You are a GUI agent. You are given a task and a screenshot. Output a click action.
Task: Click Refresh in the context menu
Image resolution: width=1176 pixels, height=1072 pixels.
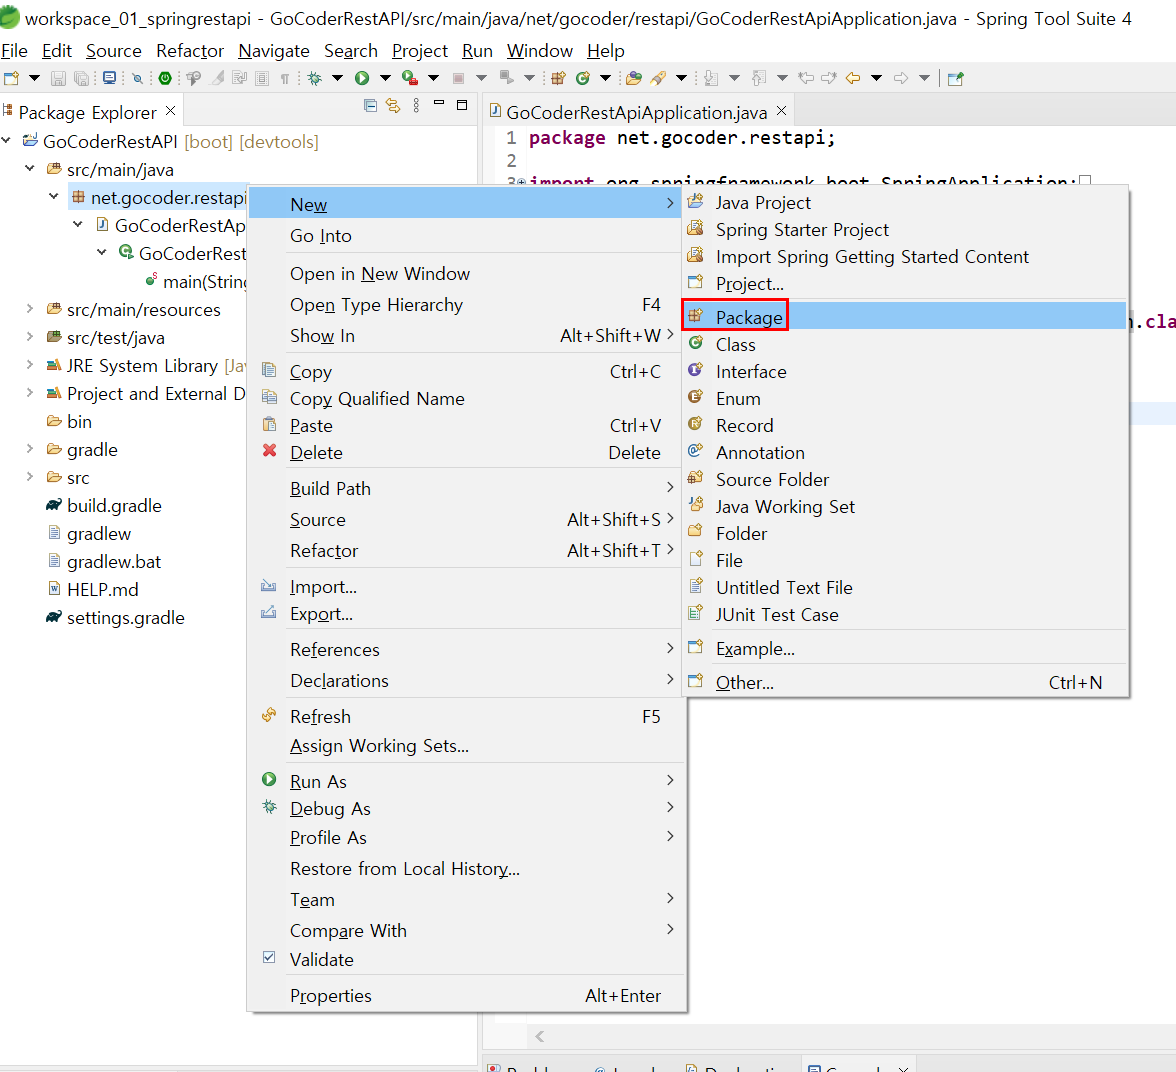click(466, 716)
